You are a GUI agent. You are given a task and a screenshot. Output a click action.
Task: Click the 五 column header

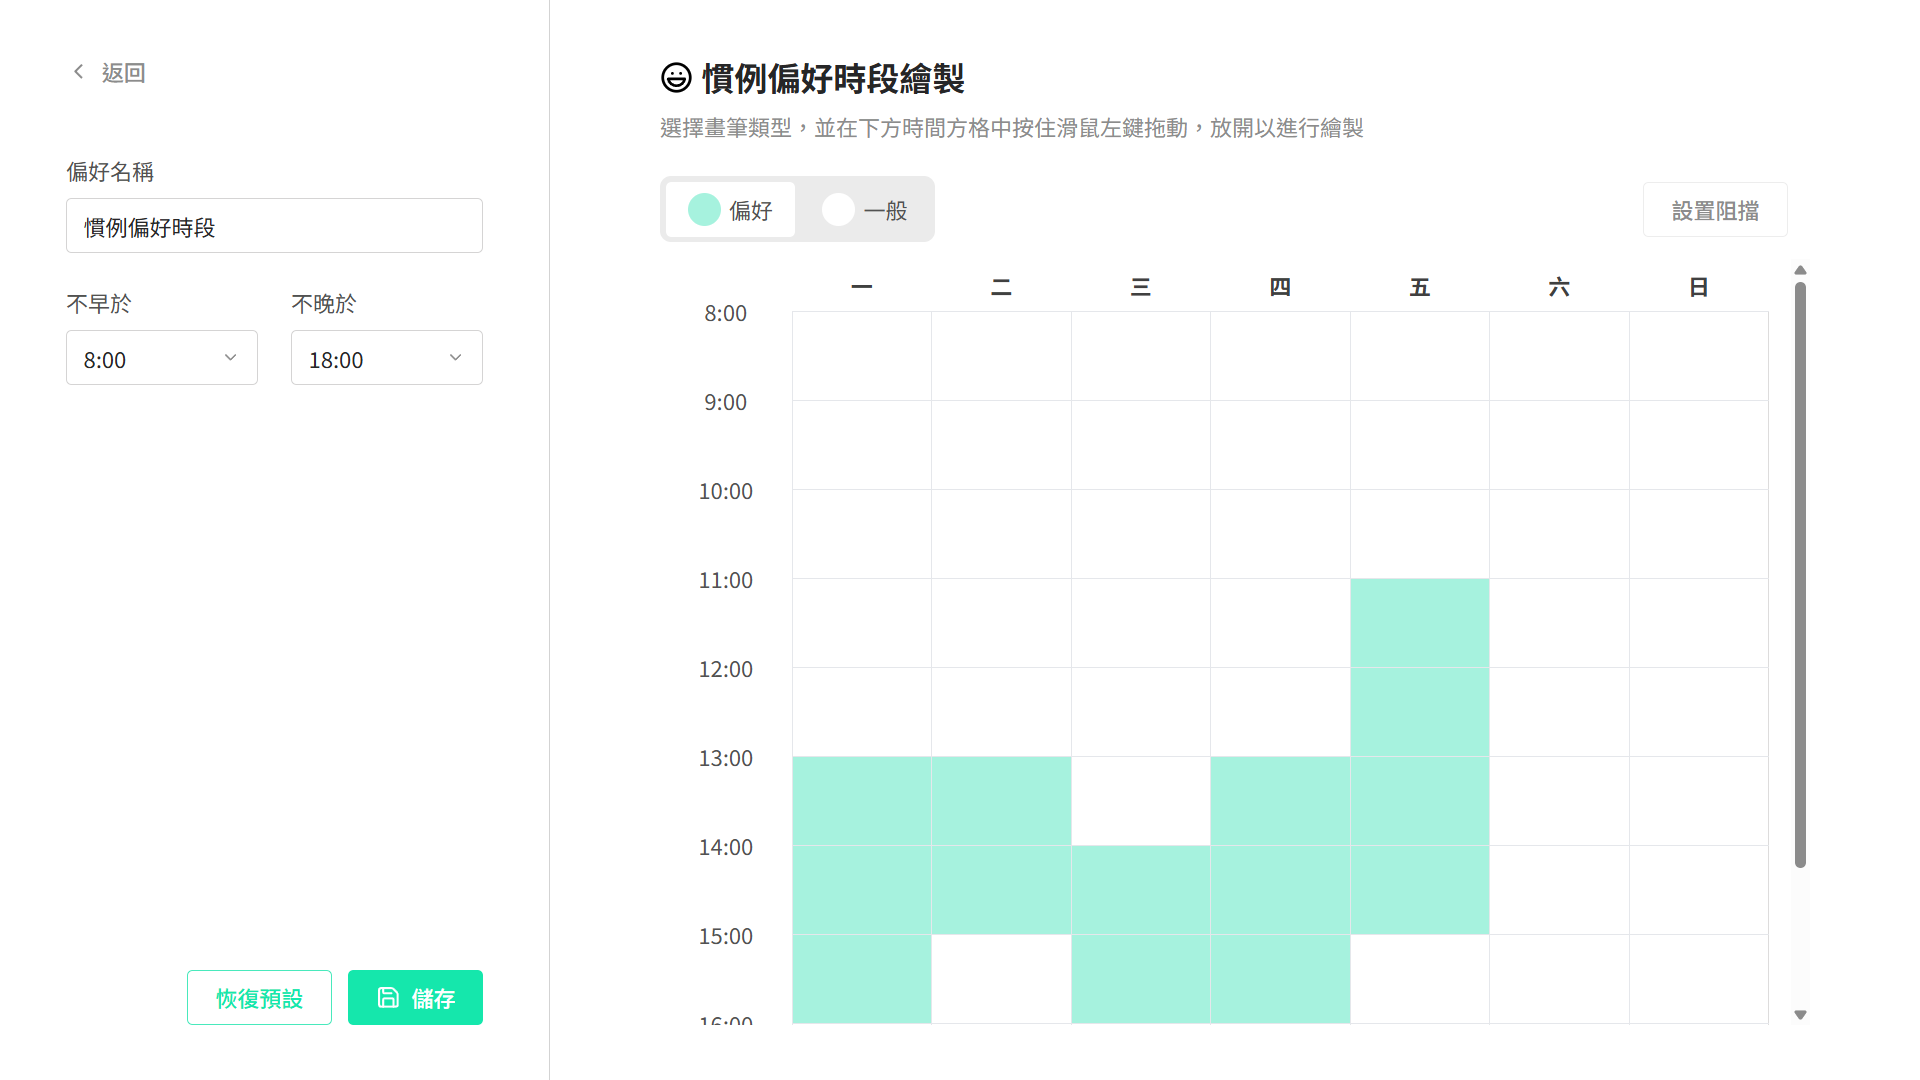coord(1420,287)
